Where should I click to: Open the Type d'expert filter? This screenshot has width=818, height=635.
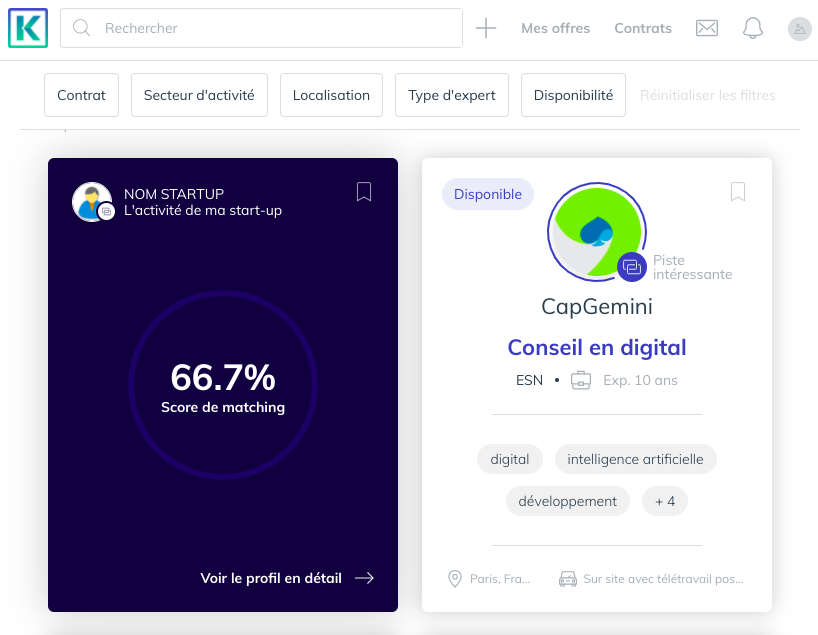pyautogui.click(x=452, y=95)
